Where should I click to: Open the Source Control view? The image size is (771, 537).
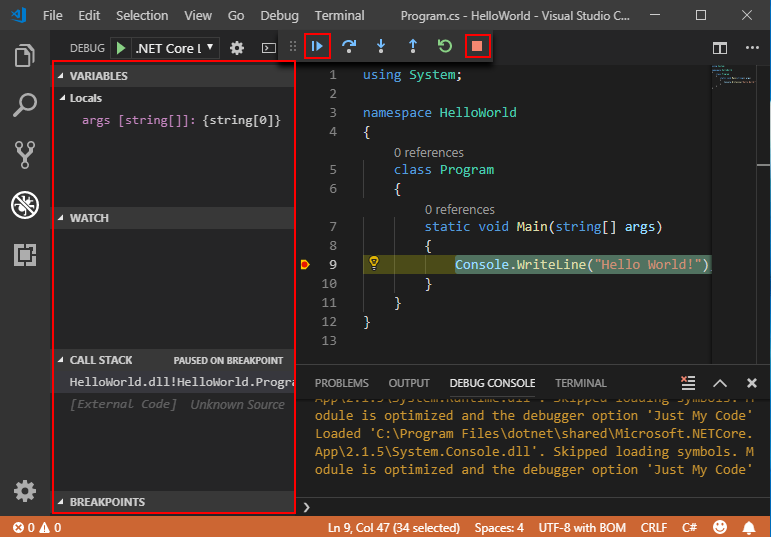(25, 154)
